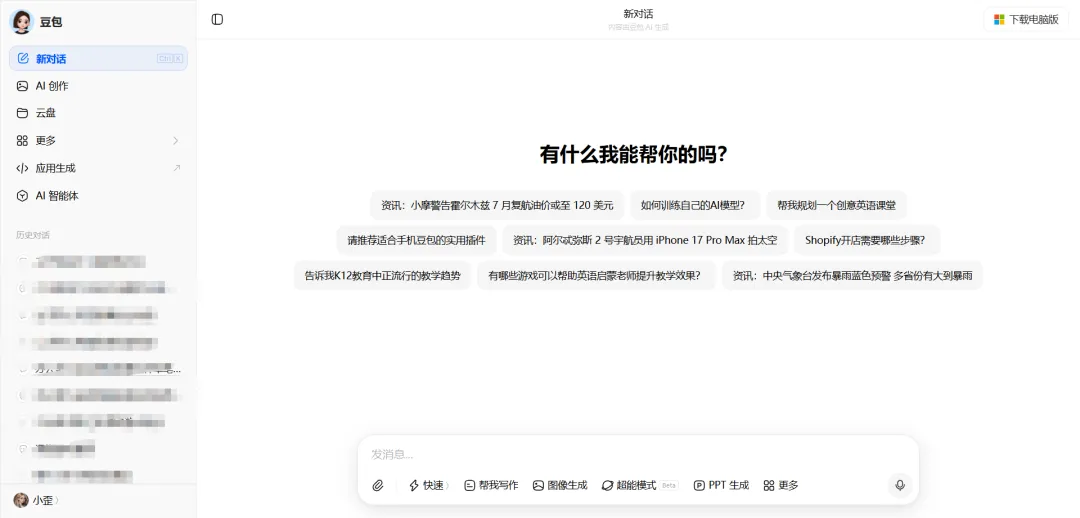Choose PPT 生成 tool
Viewport: 1080px width, 518px height.
click(x=722, y=486)
